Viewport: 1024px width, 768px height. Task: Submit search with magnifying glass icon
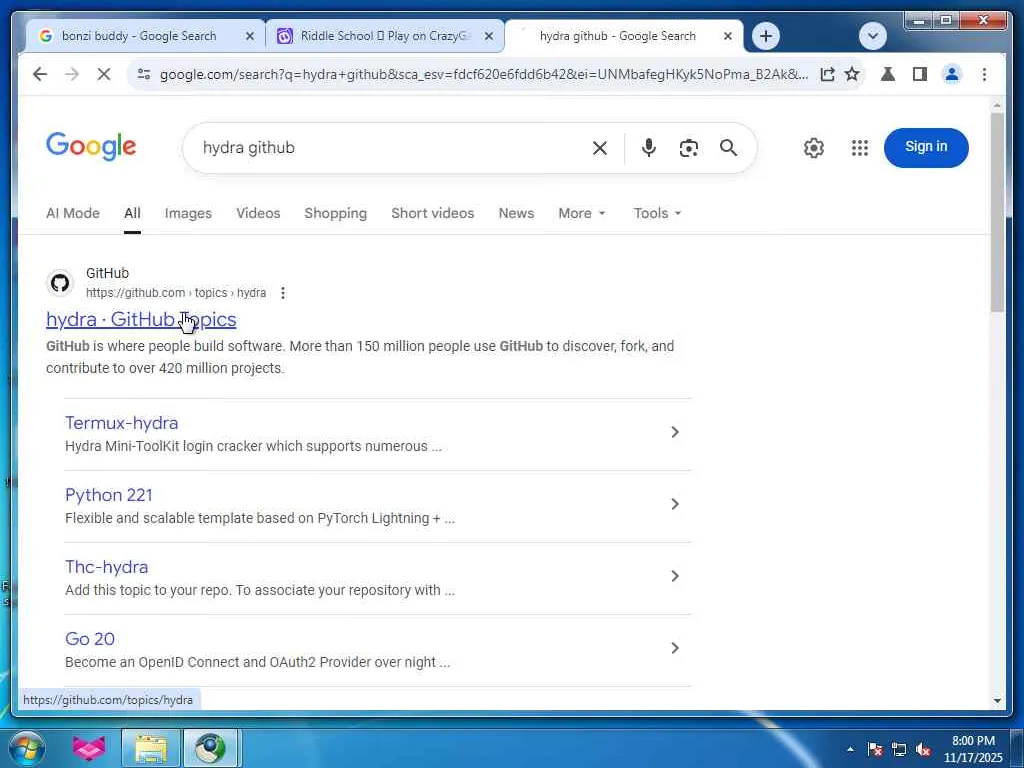click(x=728, y=148)
